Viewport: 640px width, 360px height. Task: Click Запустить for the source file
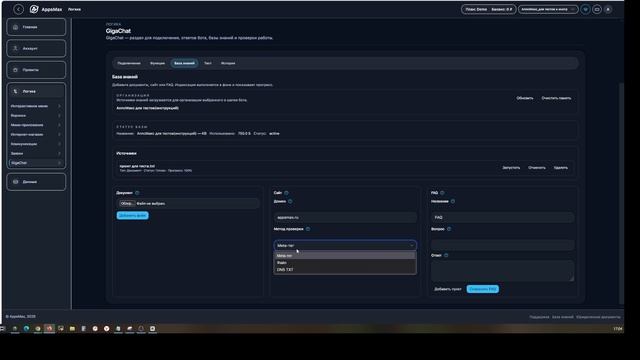click(511, 167)
